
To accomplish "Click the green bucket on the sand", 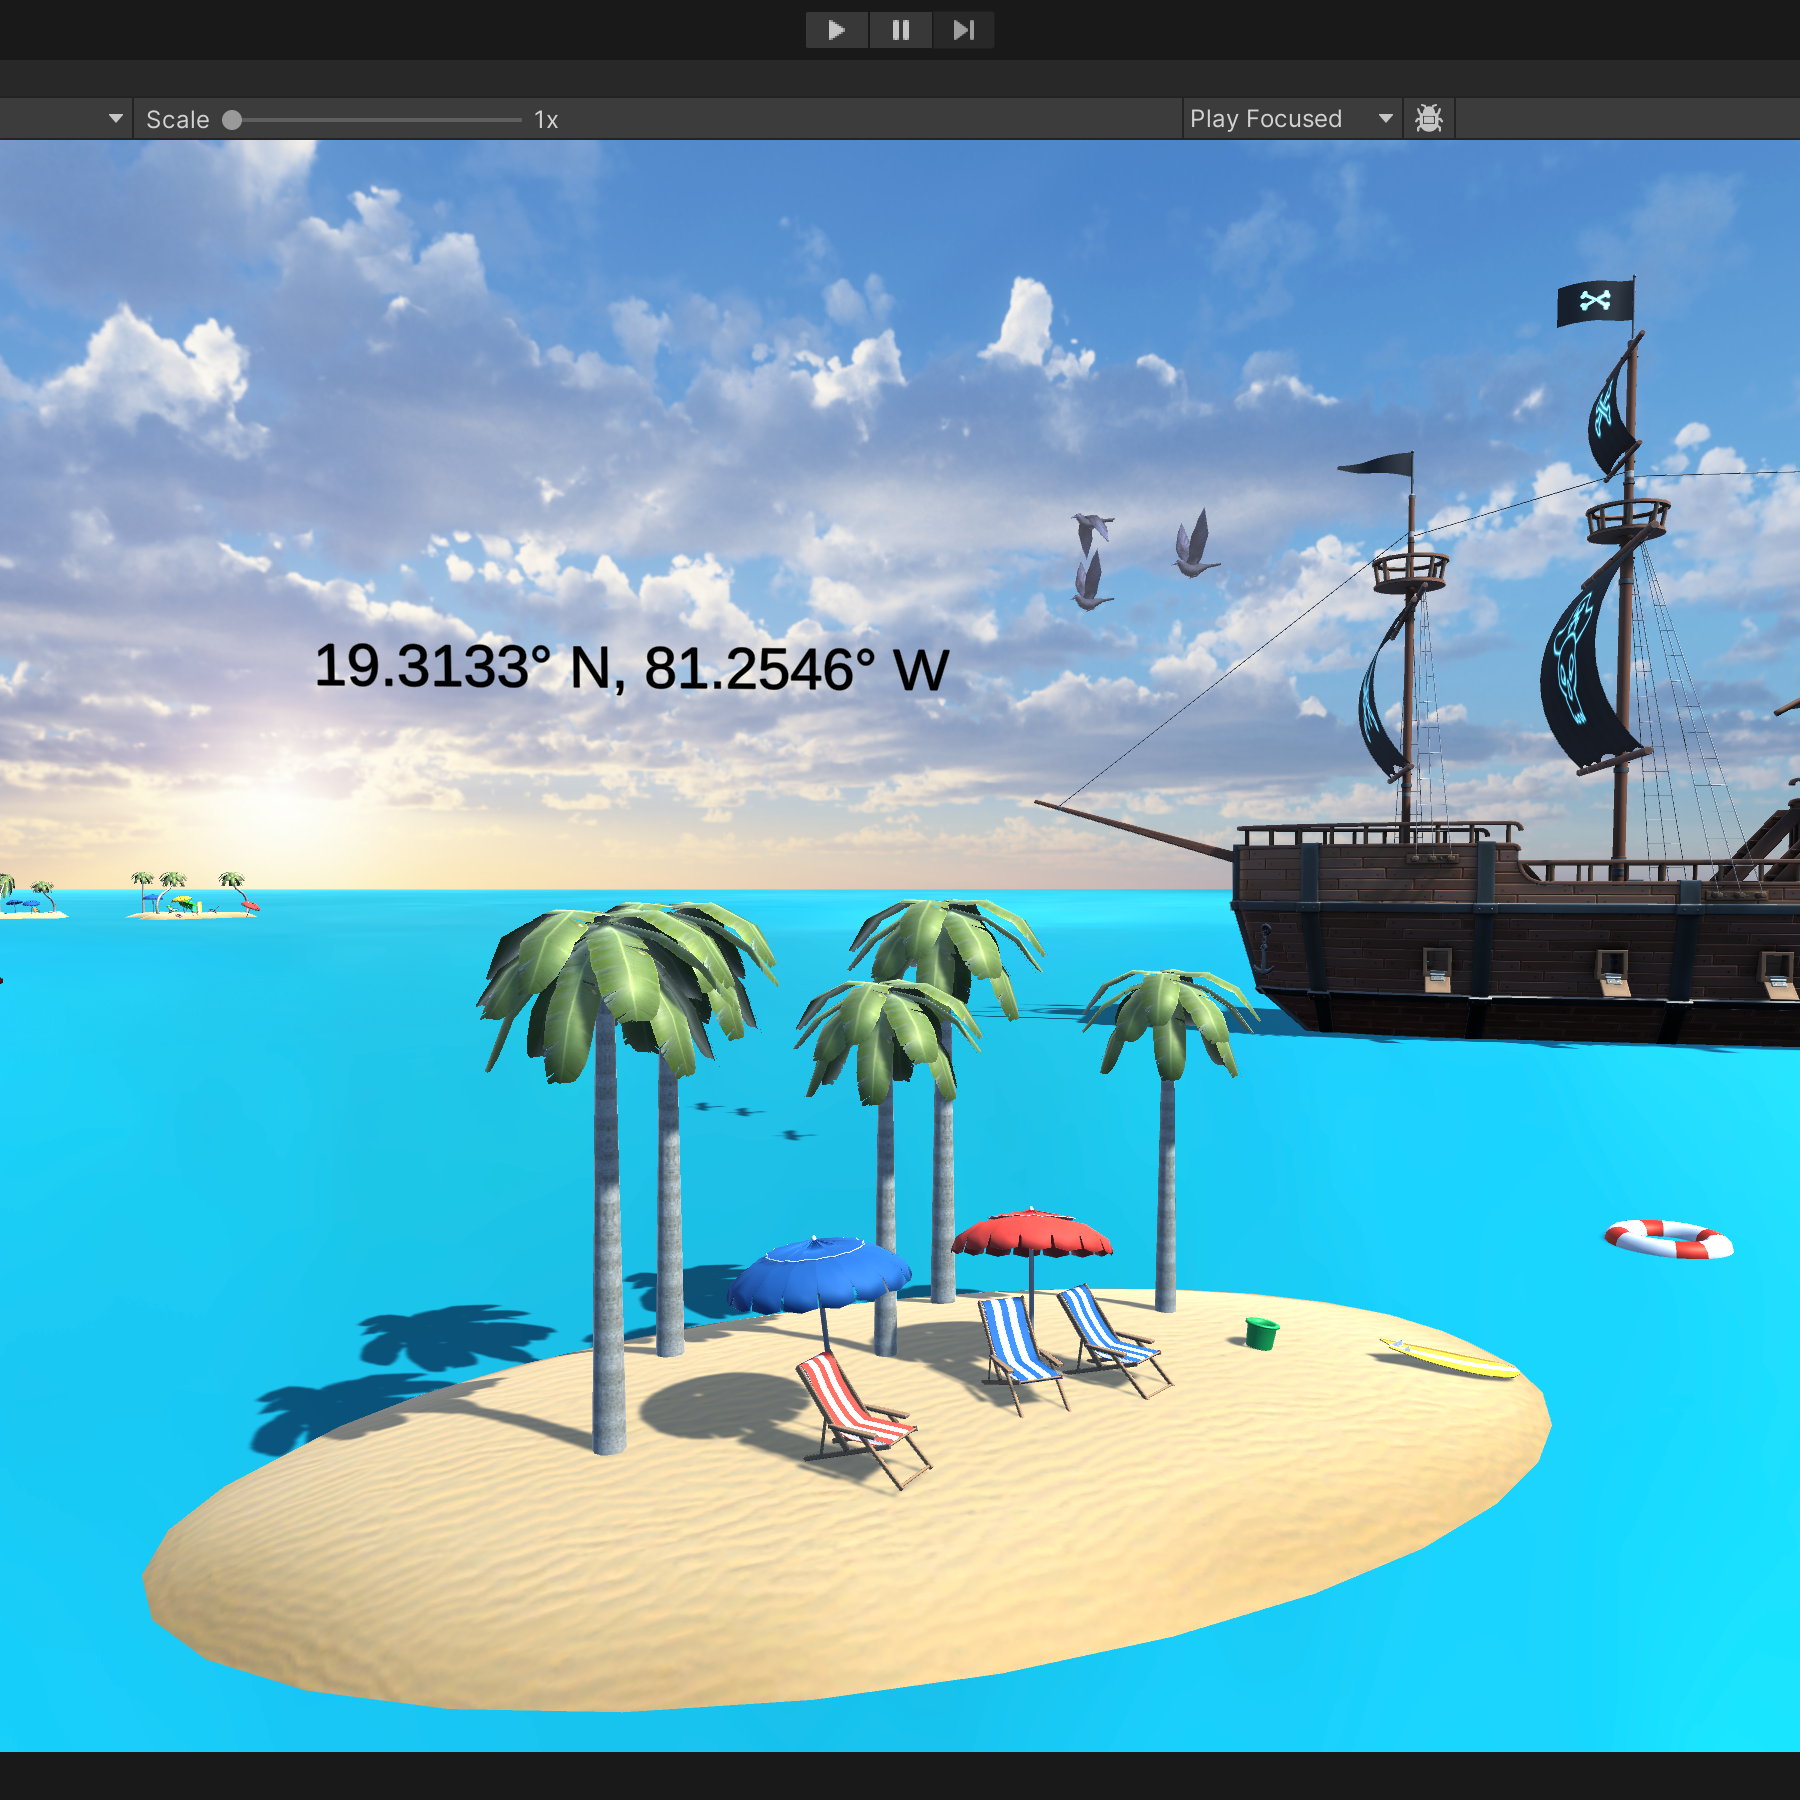I will [x=1261, y=1333].
